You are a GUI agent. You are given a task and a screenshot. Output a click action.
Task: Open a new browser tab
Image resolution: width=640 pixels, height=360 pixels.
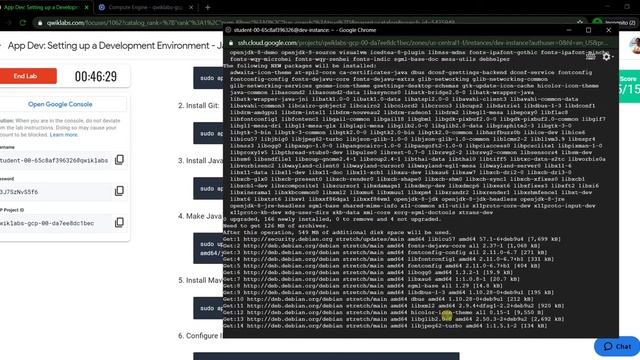tap(207, 7)
